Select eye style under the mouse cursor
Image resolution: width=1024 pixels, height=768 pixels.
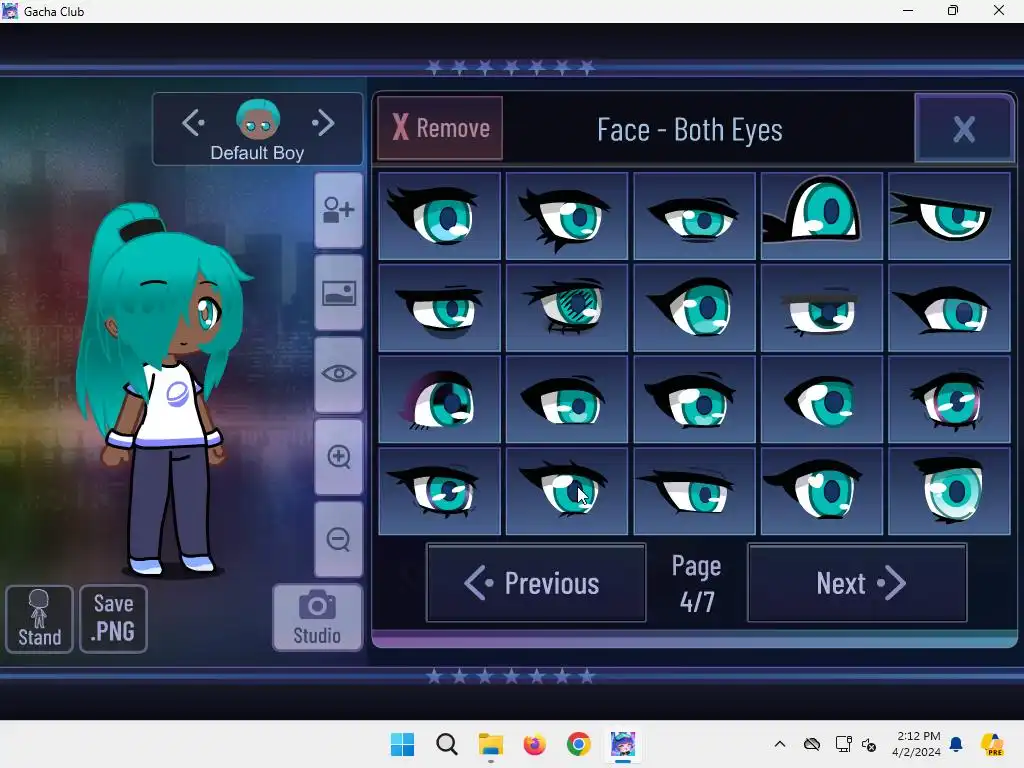coord(567,490)
